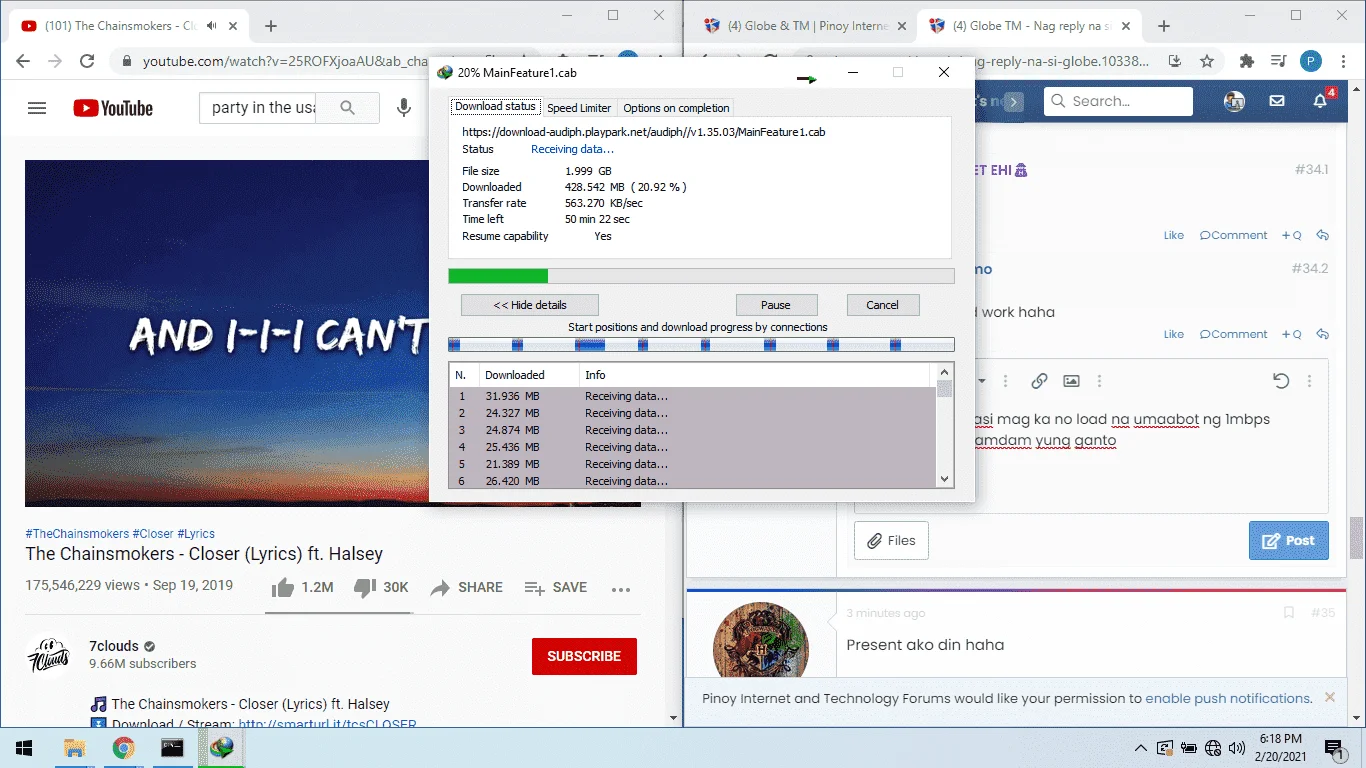Open Windows Start menu
Viewport: 1366px width, 768px height.
(23, 748)
